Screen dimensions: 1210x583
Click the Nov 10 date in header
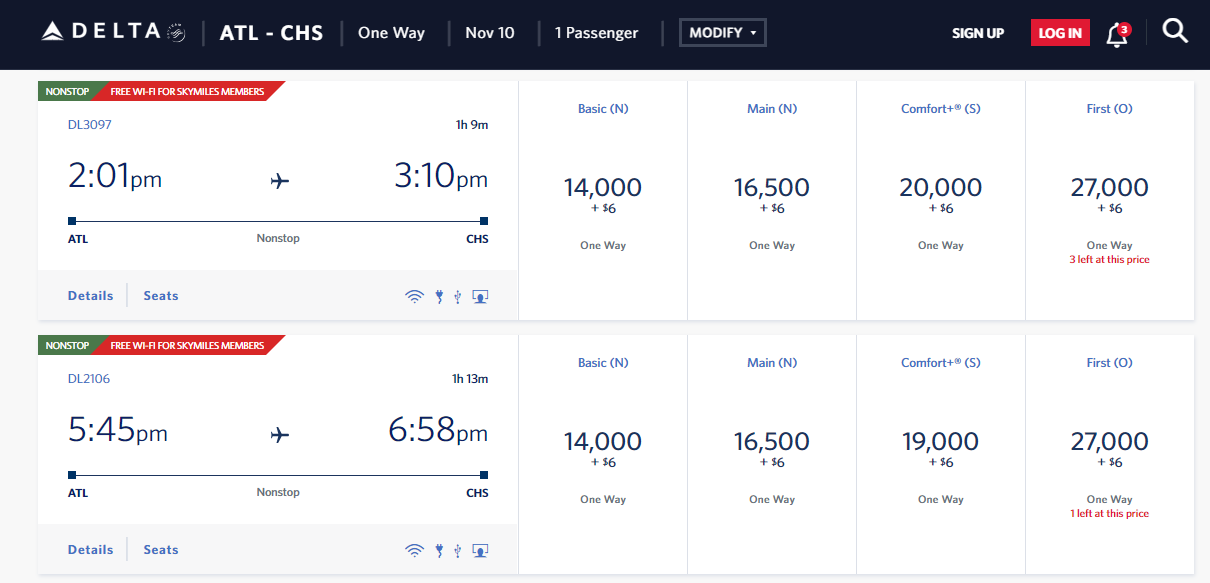490,32
